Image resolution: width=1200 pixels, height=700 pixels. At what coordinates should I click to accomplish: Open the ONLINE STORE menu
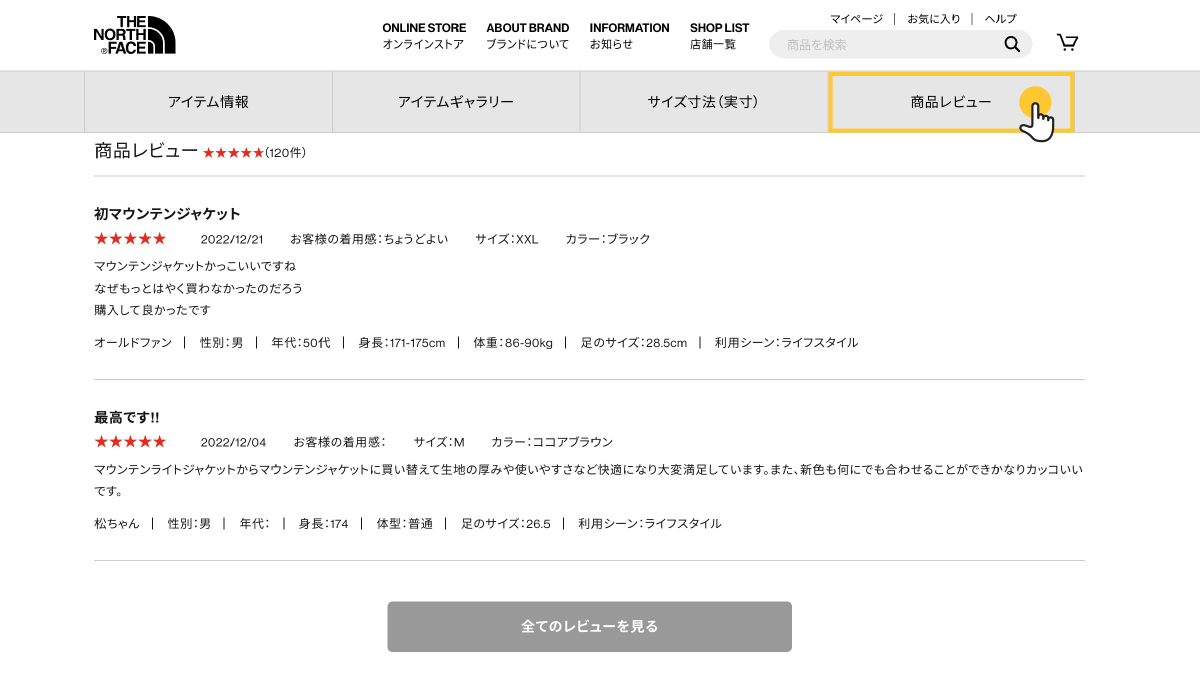pos(424,35)
